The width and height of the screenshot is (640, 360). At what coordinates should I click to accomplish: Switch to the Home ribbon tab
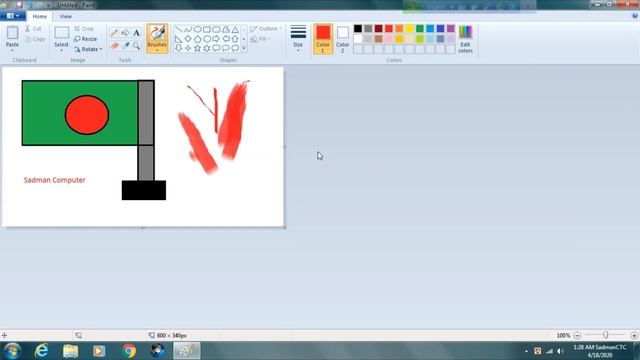tap(40, 16)
